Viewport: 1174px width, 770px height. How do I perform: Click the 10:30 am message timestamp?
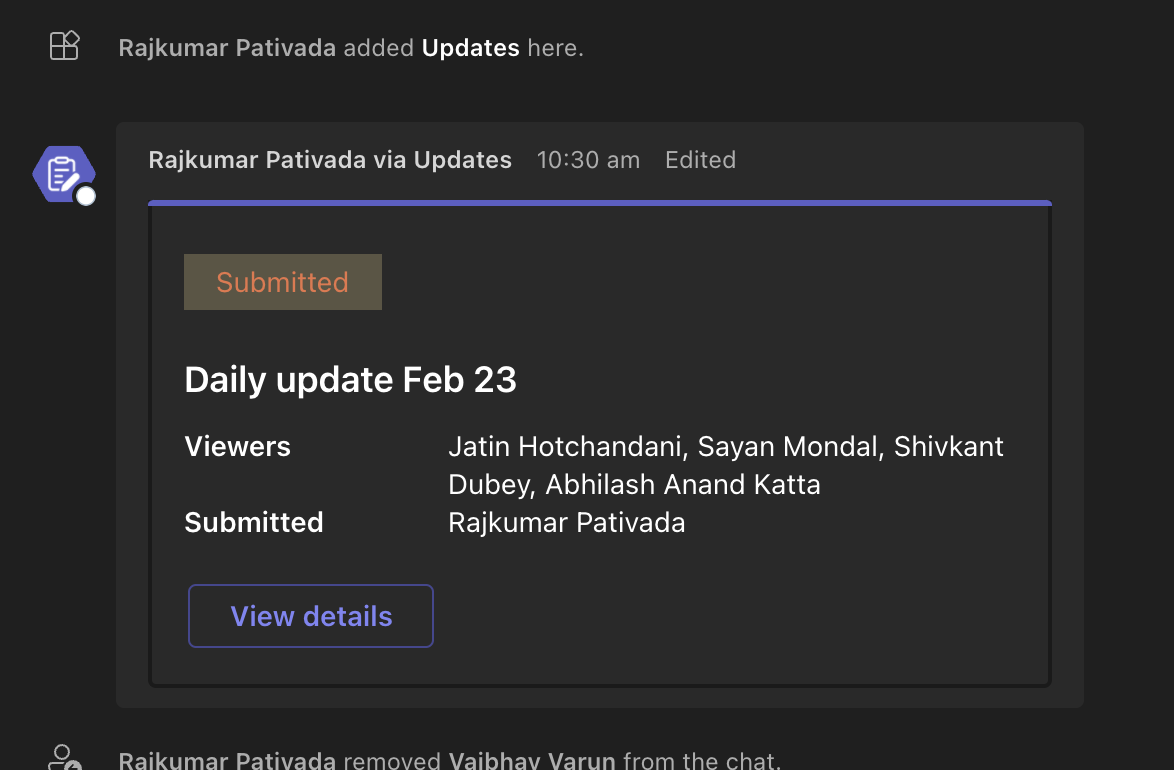coord(588,160)
